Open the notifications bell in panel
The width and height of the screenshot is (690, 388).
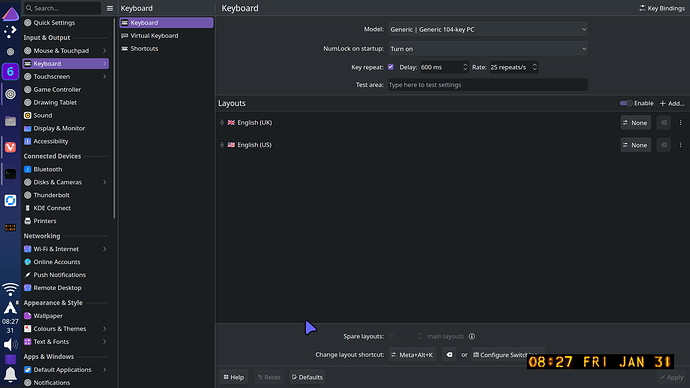click(x=10, y=374)
